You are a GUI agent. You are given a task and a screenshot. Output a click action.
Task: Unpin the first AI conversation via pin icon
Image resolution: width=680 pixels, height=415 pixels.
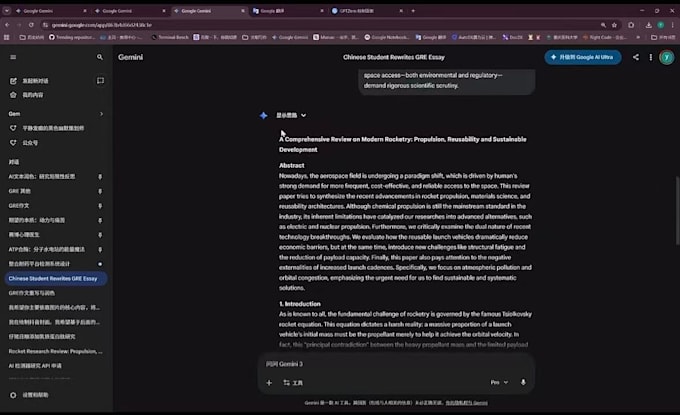[100, 177]
